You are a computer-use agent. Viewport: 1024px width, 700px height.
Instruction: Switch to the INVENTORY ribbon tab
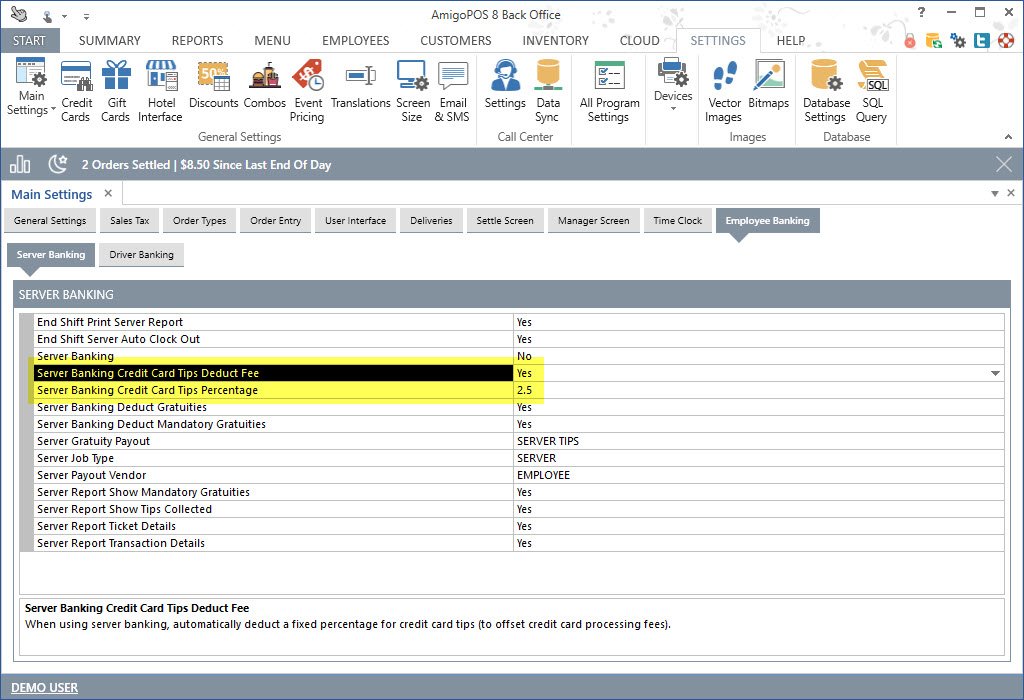[555, 41]
